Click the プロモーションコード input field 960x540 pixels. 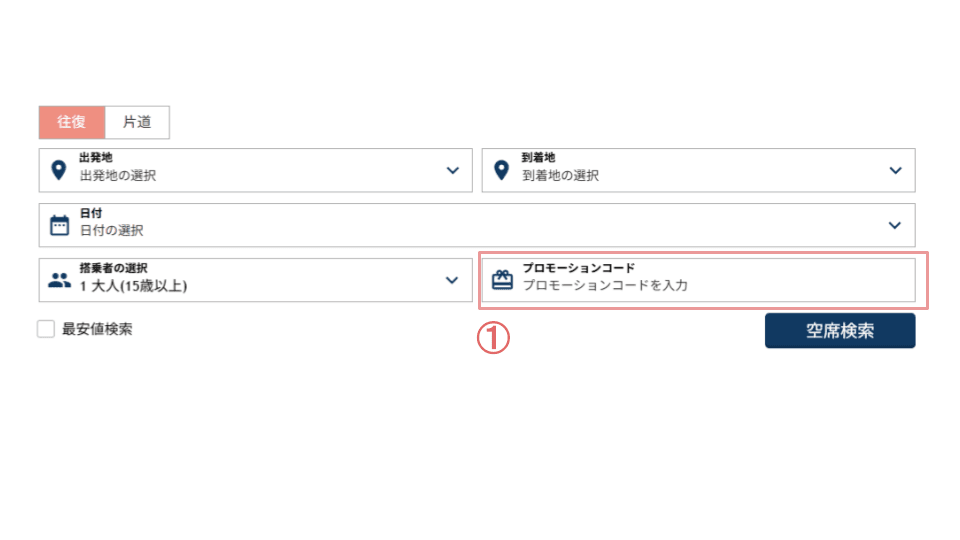(x=699, y=280)
